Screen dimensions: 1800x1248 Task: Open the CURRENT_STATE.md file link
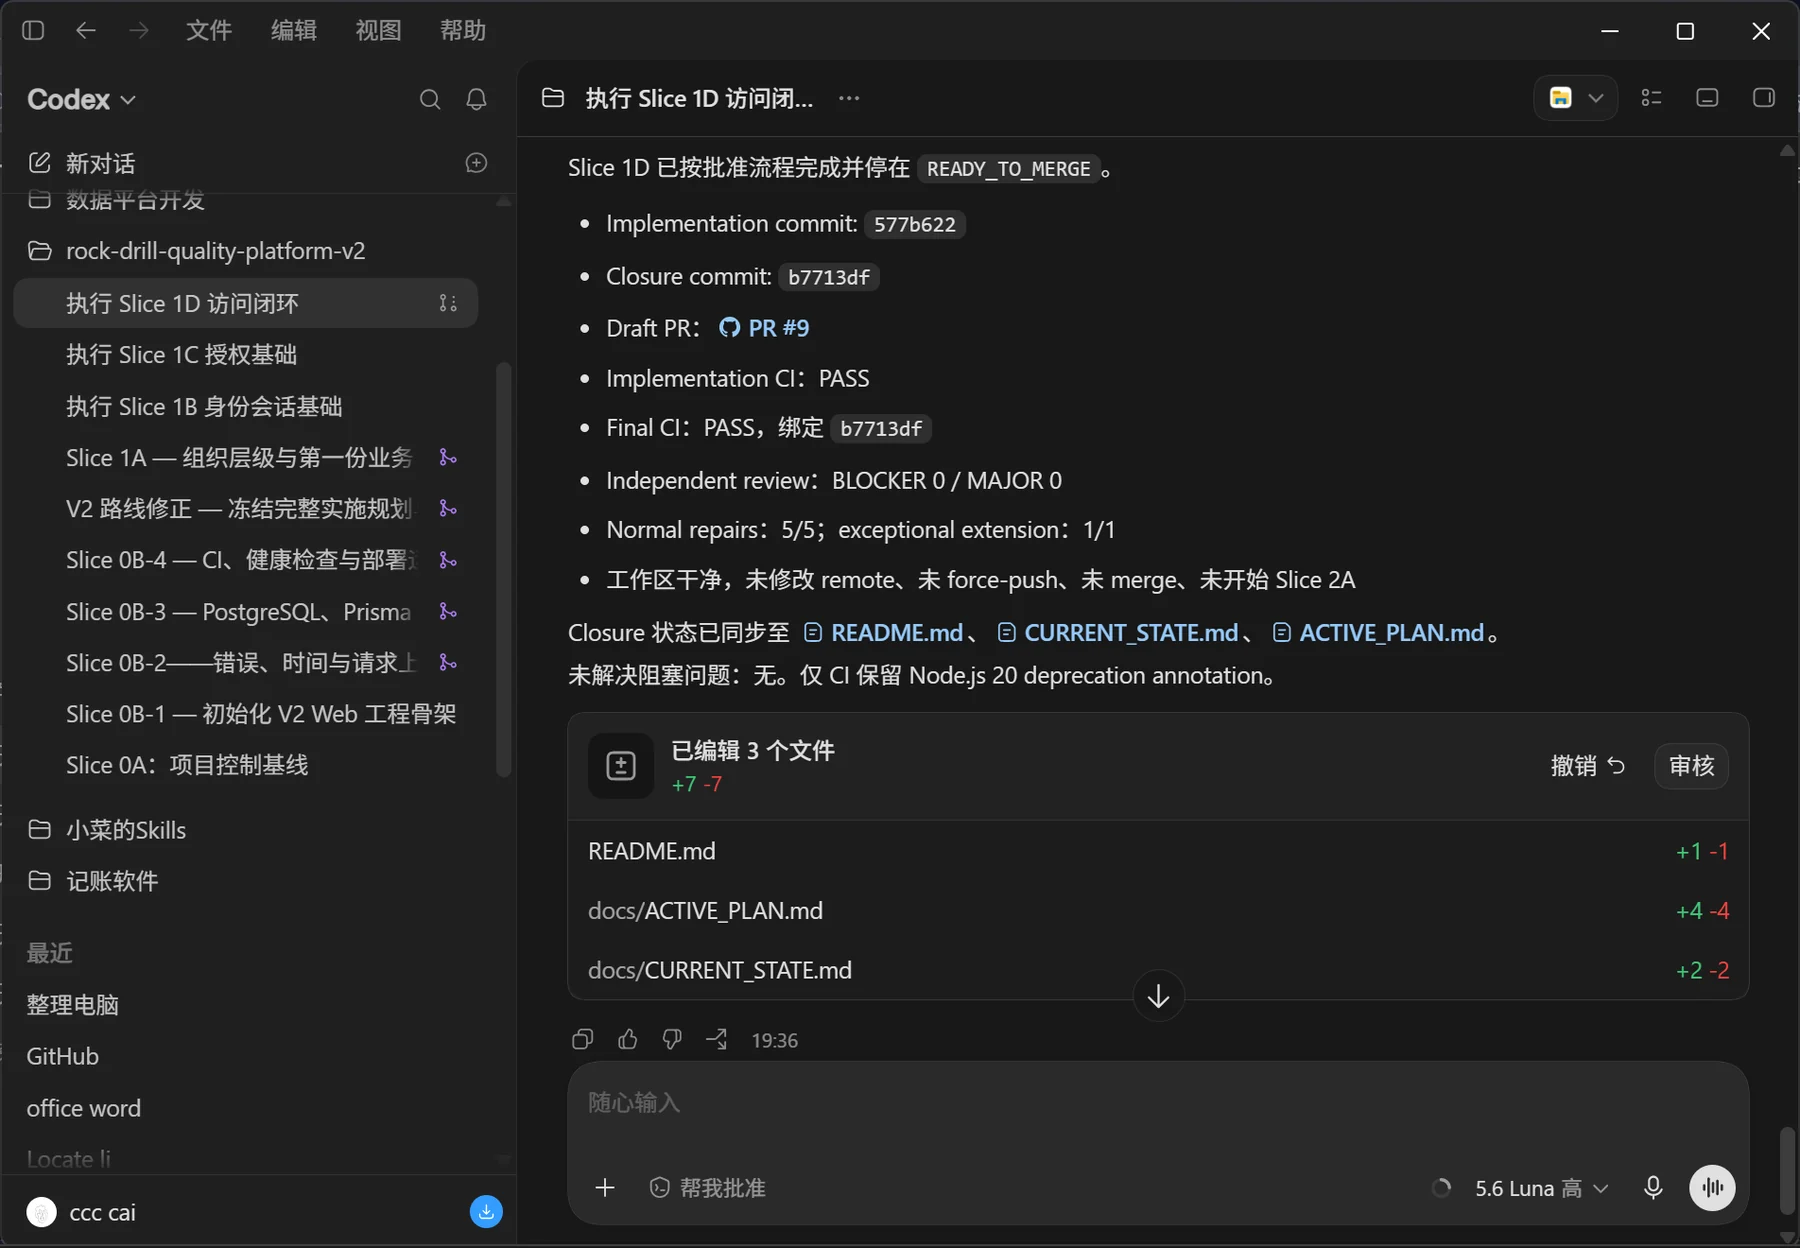(x=1118, y=633)
